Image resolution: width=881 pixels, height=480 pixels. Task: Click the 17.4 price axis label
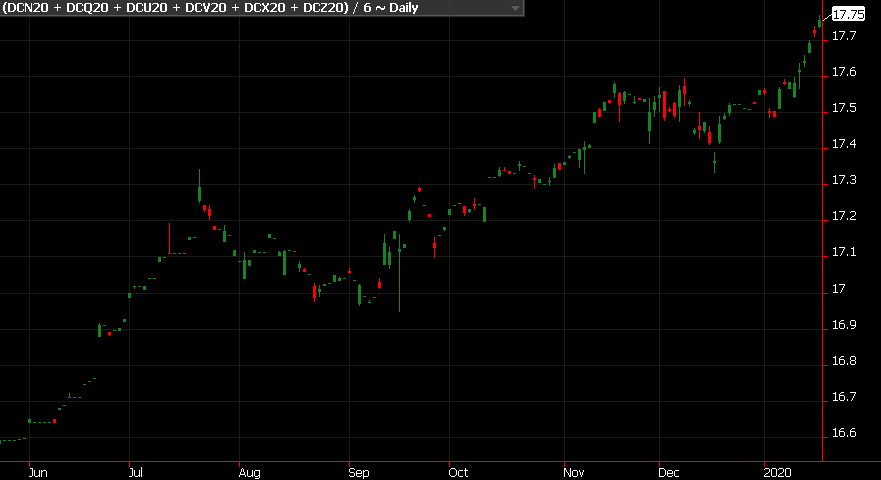click(x=844, y=144)
